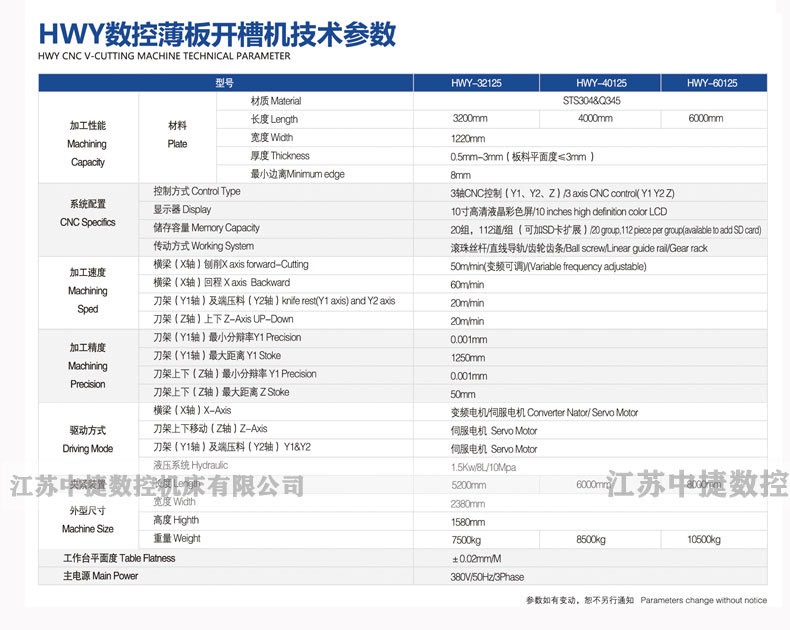Image resolution: width=790 pixels, height=630 pixels.
Task: Click the 1220mm width value
Action: pos(468,139)
